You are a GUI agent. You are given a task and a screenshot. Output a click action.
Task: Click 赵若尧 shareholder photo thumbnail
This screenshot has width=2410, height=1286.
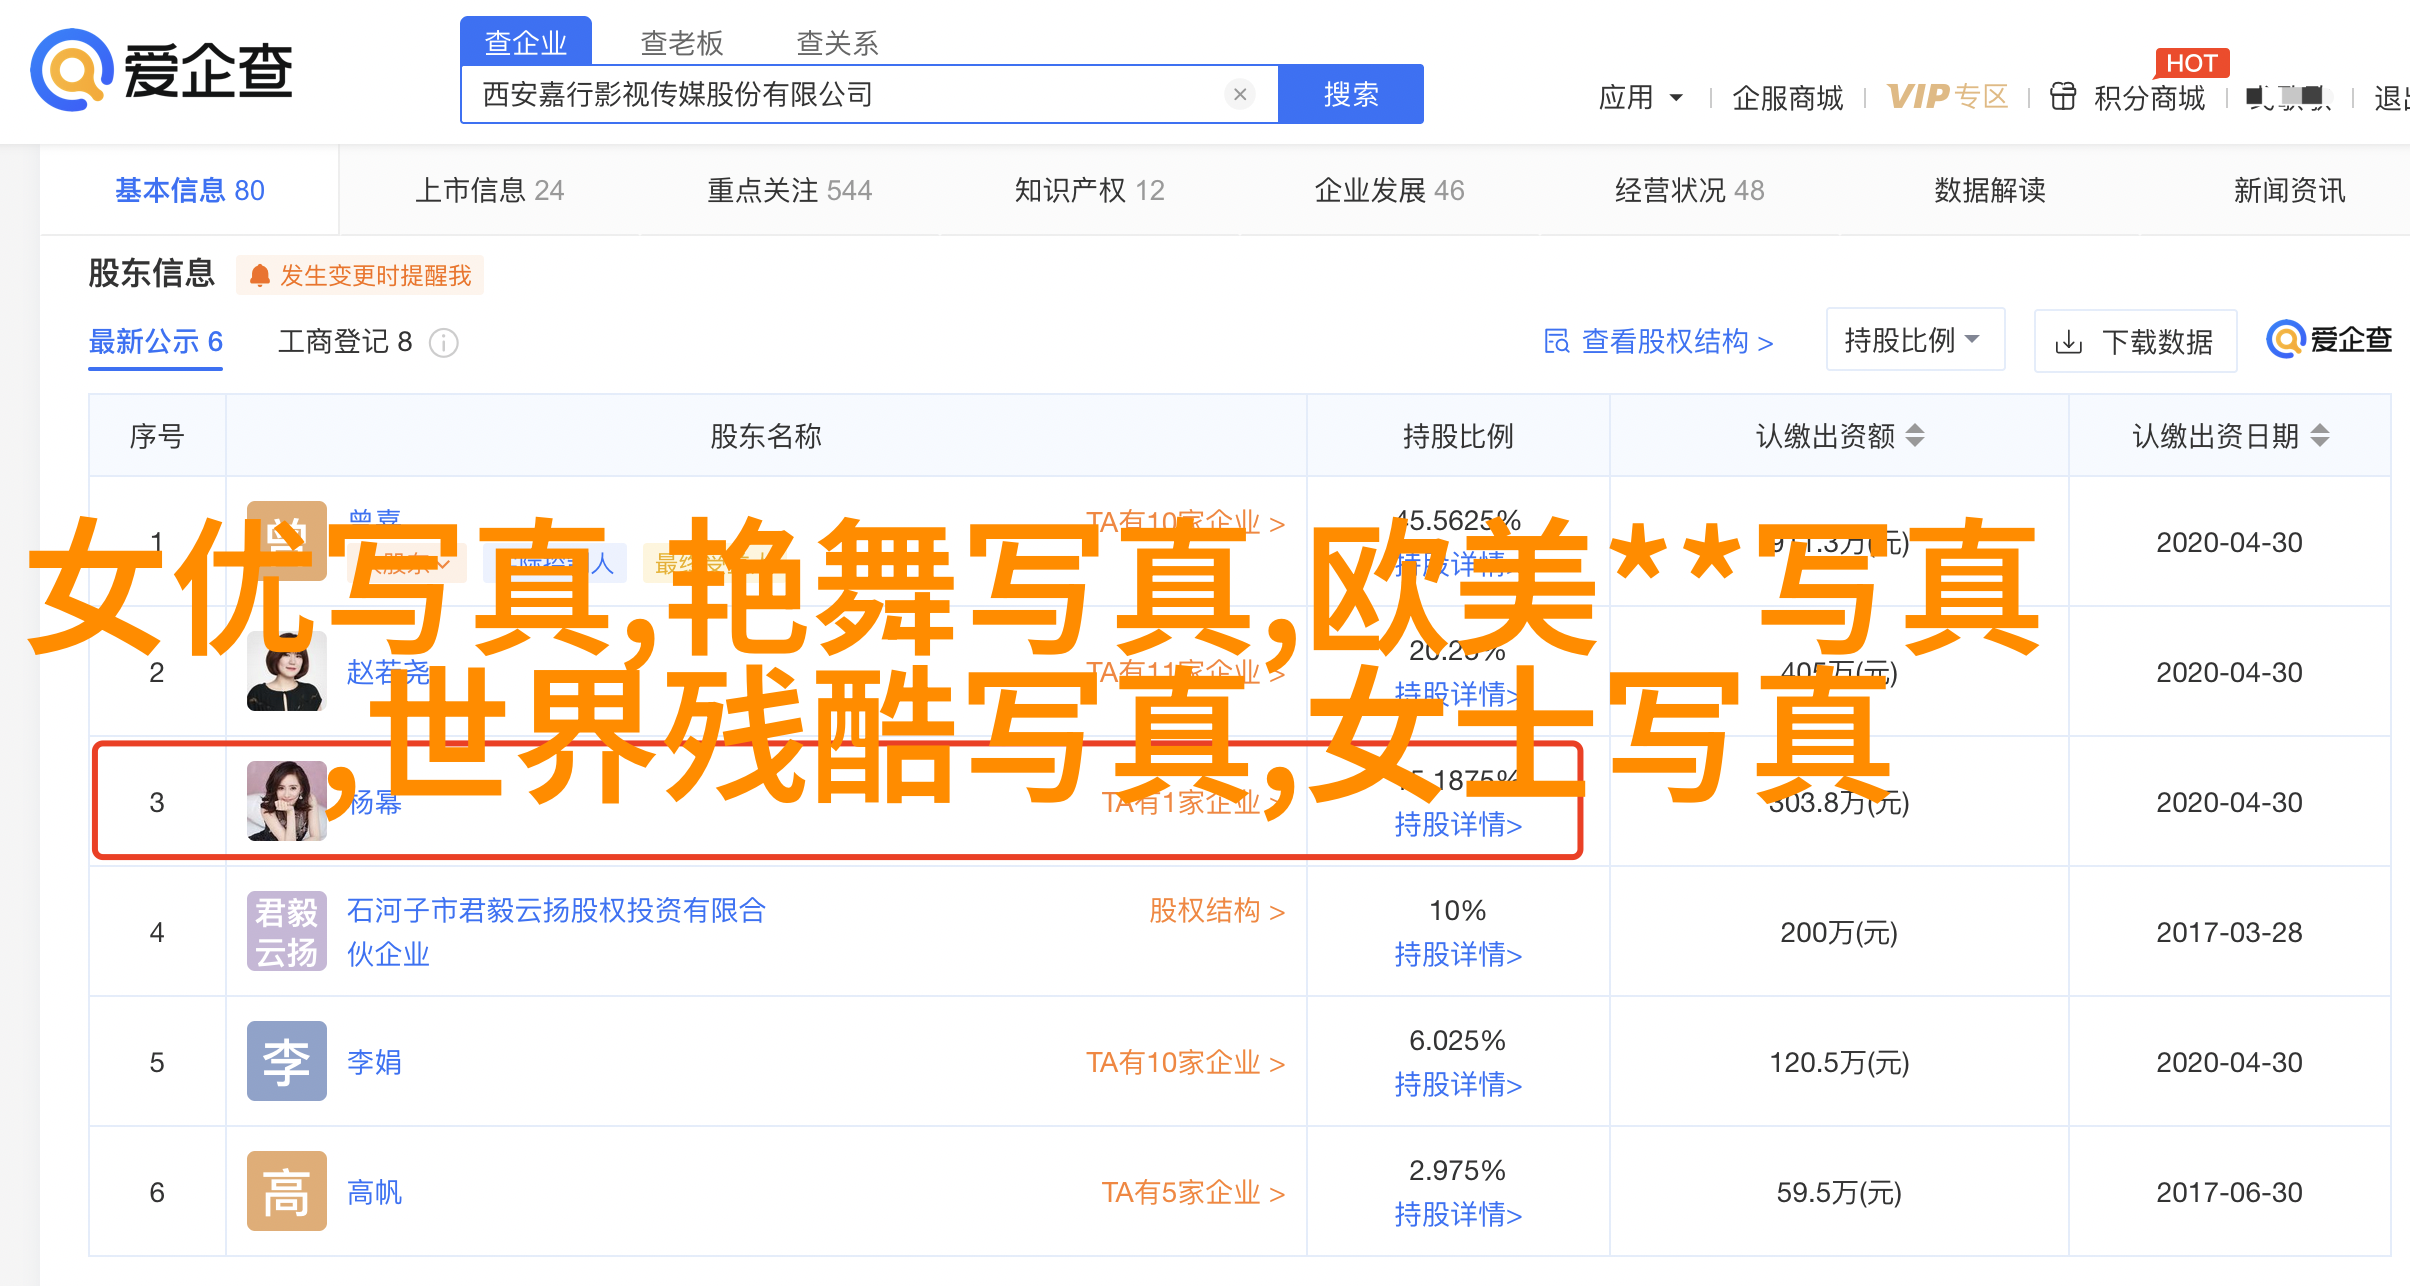click(x=287, y=671)
